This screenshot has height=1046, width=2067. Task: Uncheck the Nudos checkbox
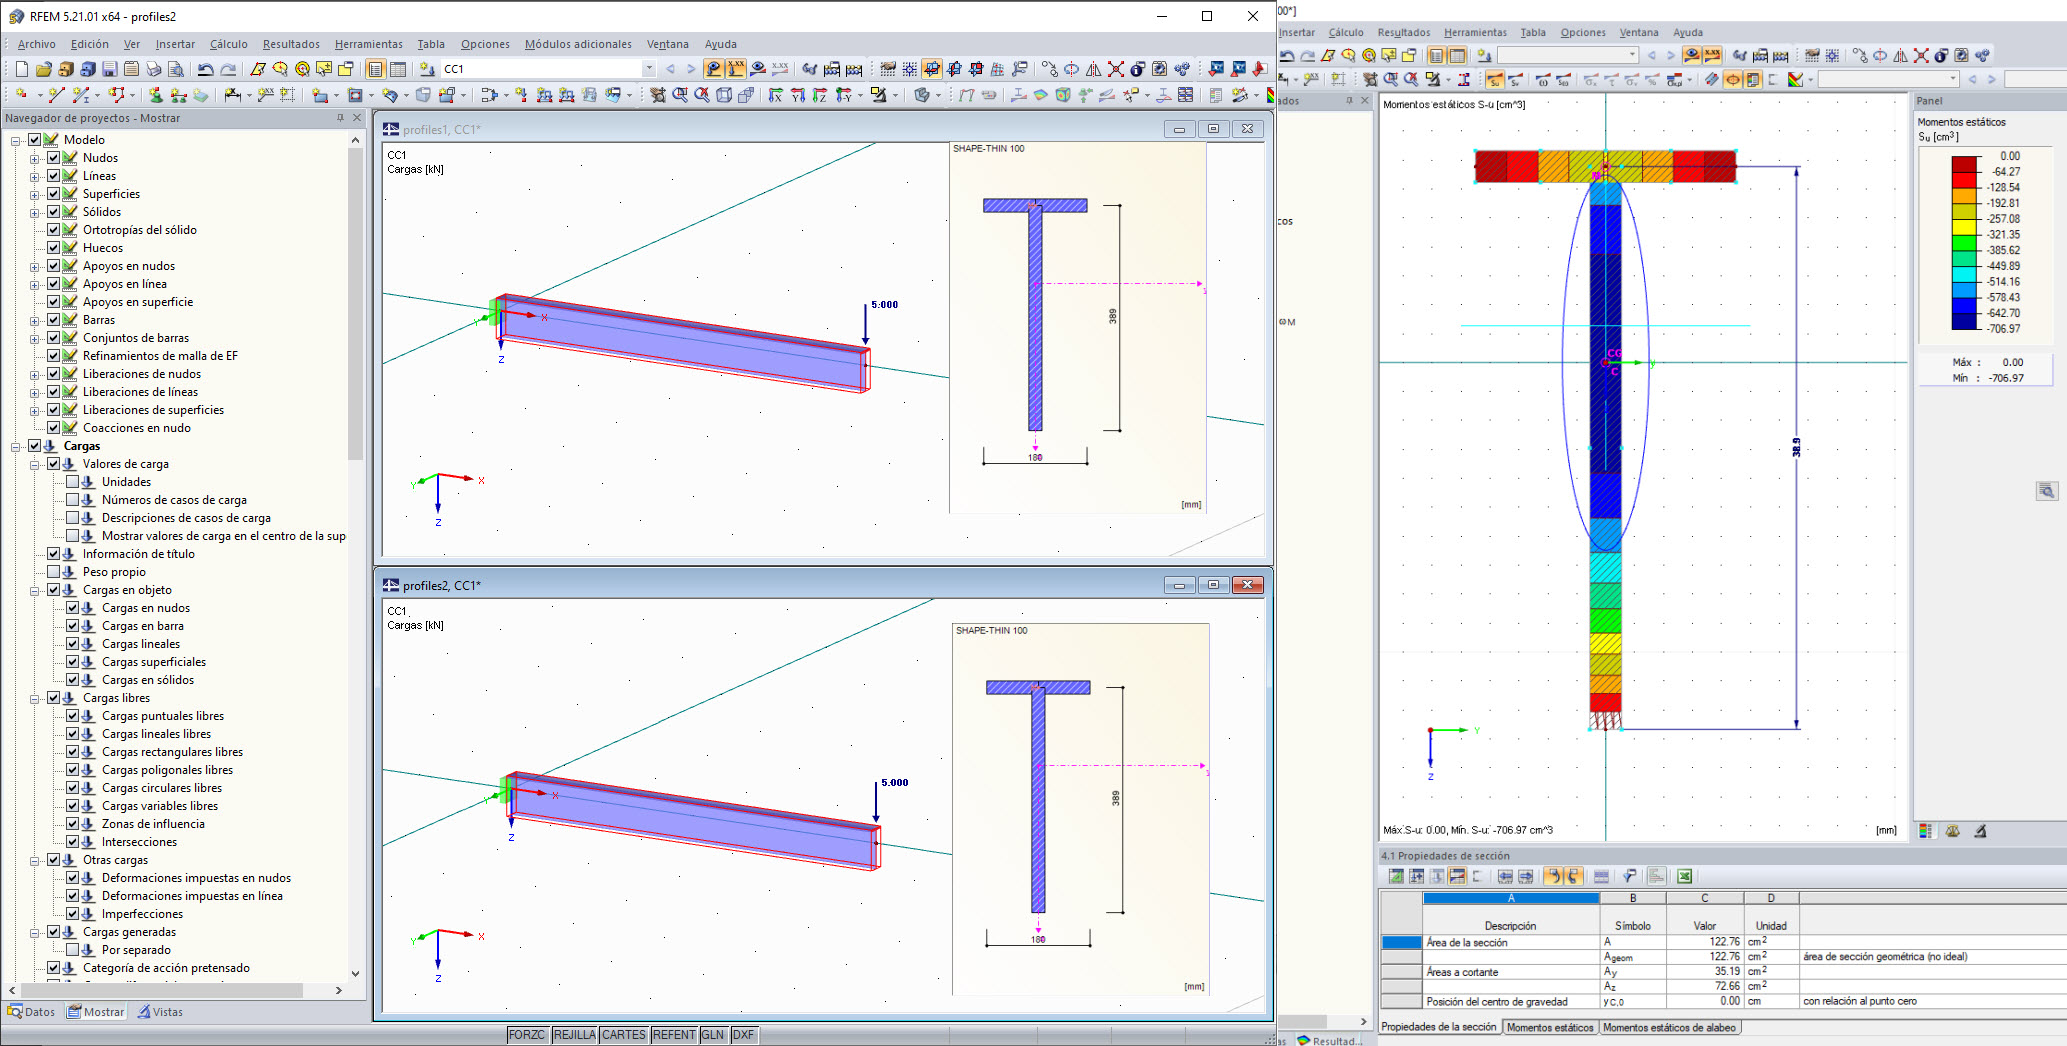click(54, 158)
